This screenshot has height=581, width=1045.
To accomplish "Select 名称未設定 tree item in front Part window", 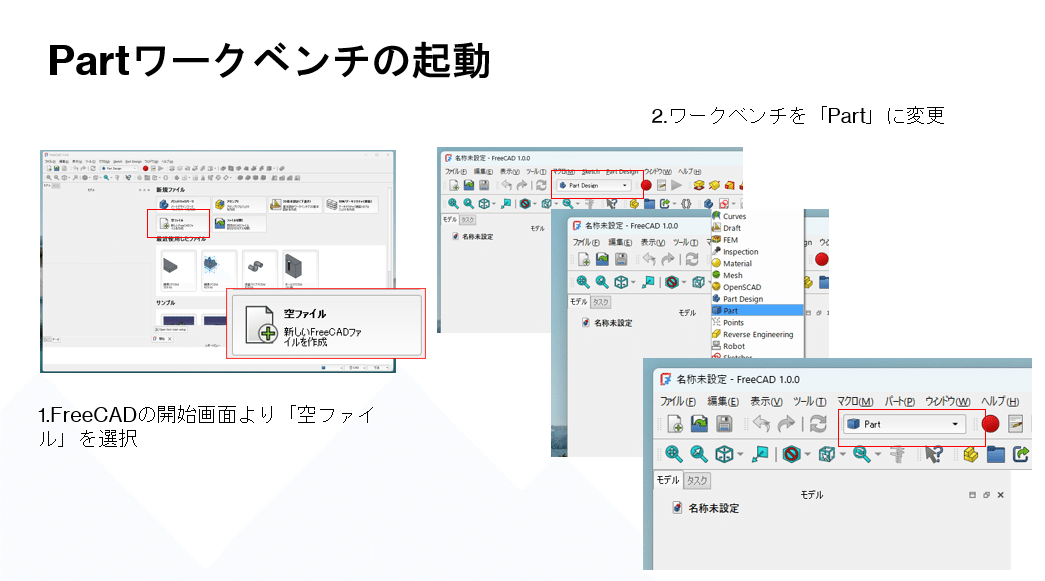I will click(706, 508).
